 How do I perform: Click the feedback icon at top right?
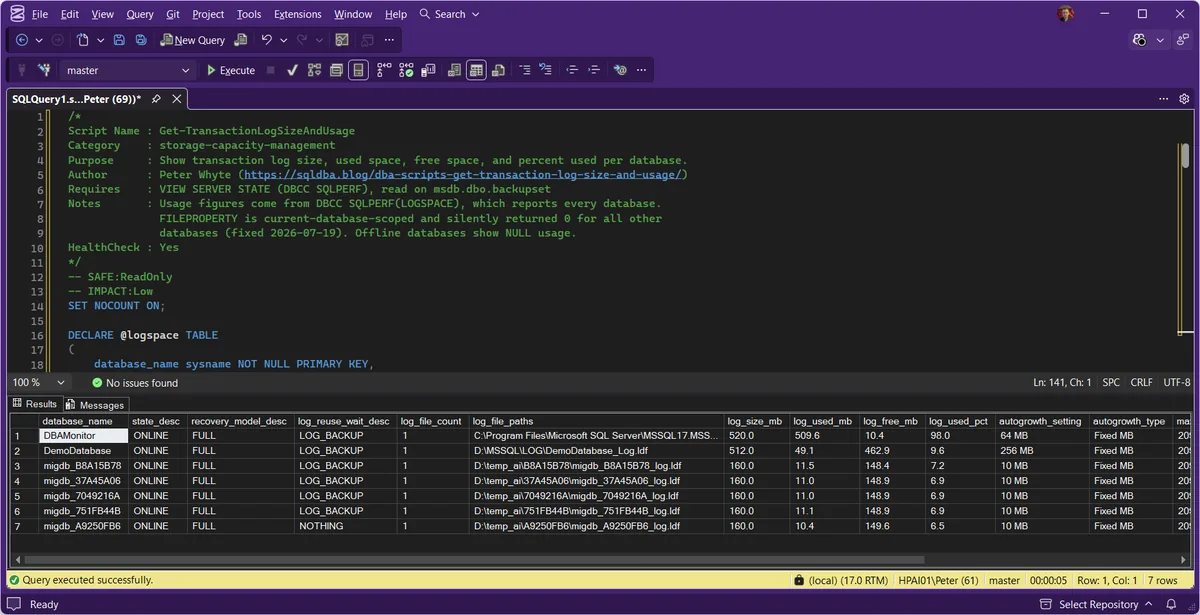[x=1182, y=40]
